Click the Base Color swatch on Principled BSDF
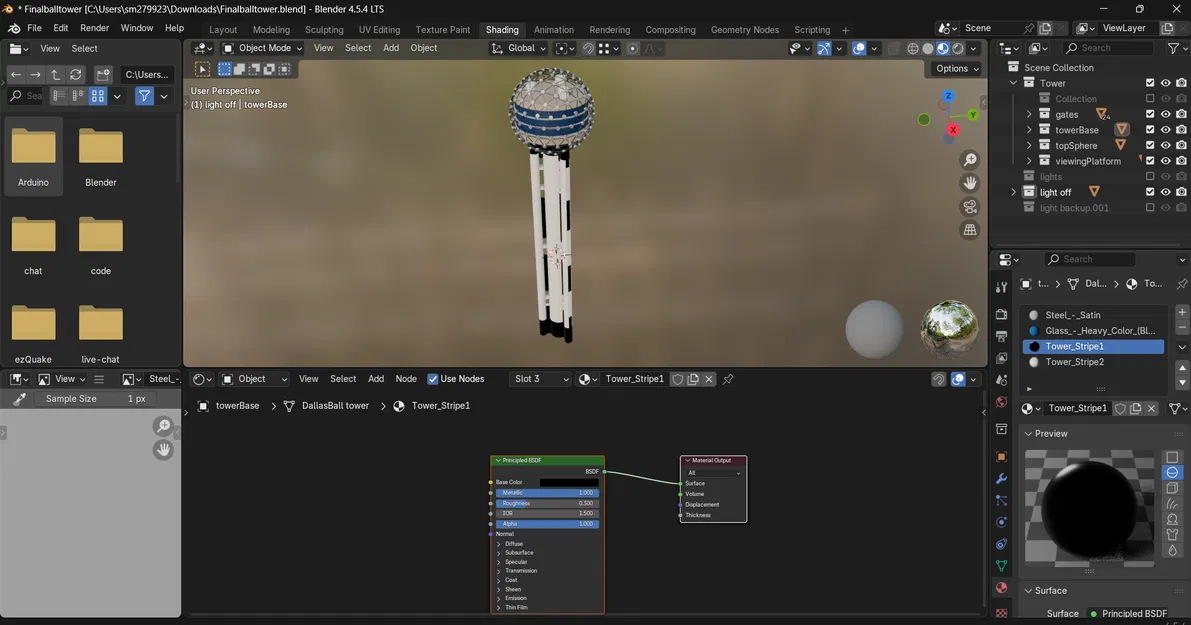 (x=568, y=482)
